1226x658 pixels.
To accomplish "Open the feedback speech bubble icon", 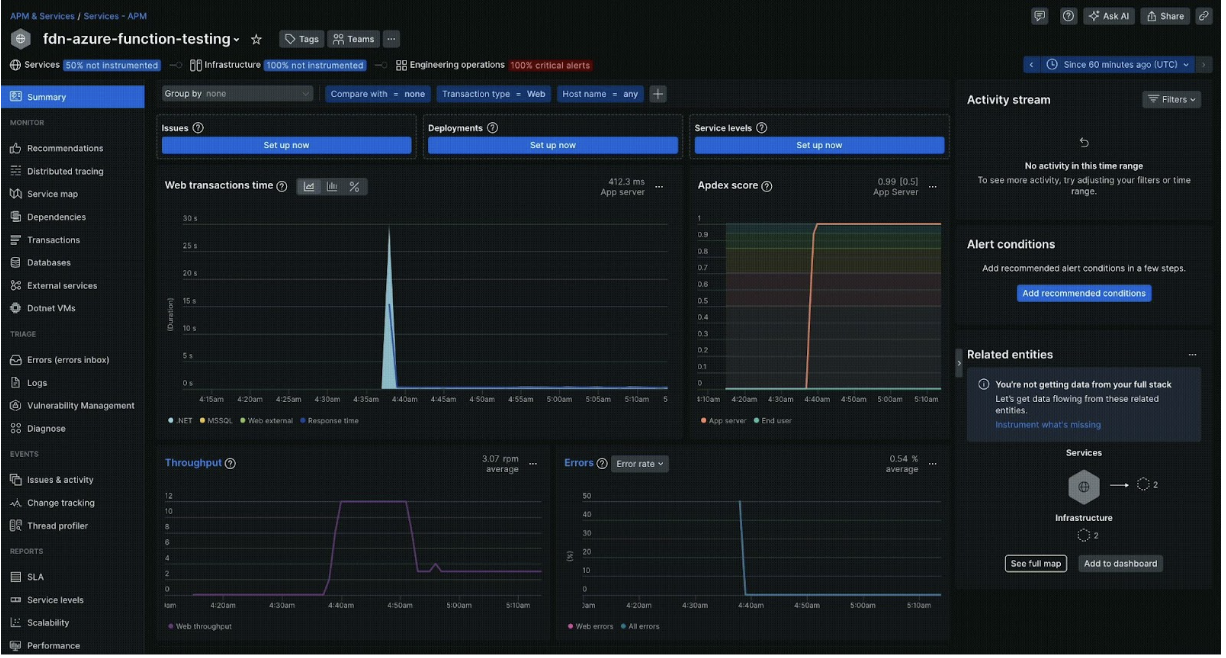I will pos(1040,15).
